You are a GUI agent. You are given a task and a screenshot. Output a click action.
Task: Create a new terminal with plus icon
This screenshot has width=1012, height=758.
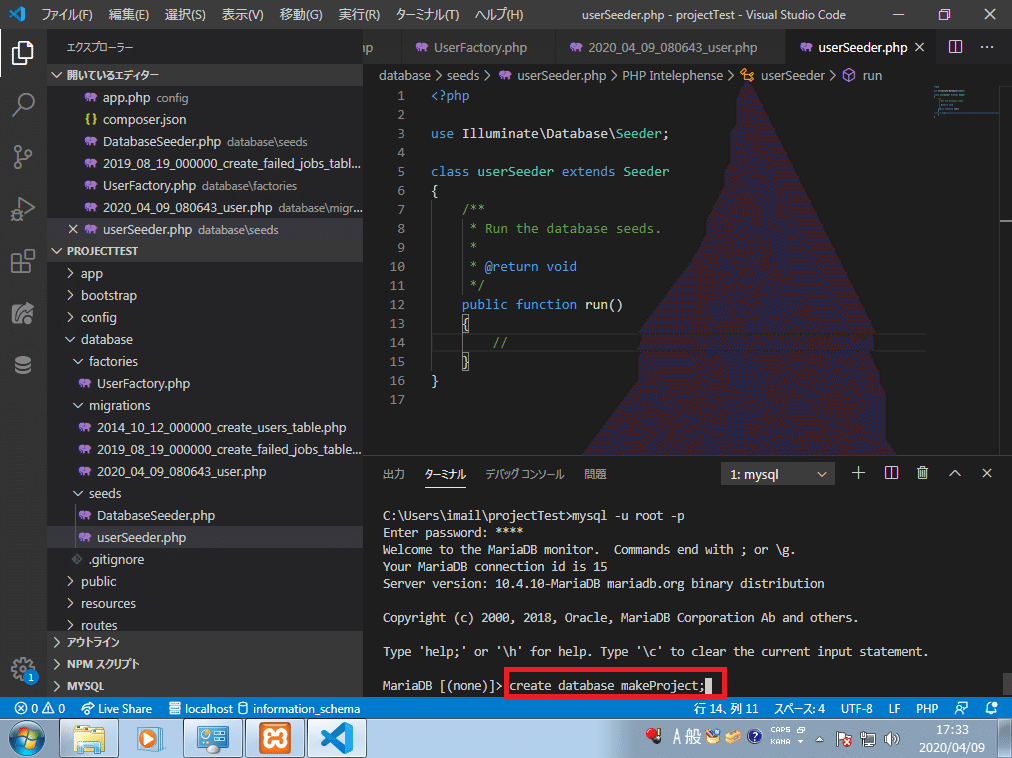[x=858, y=473]
